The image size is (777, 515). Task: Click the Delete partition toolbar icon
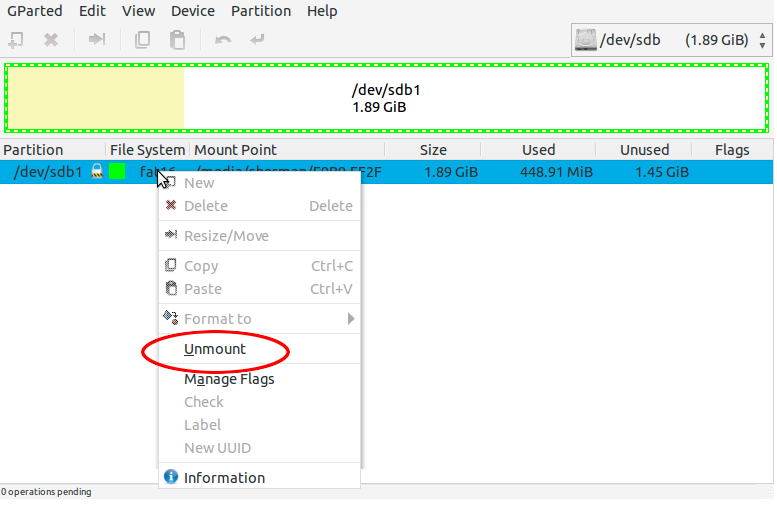click(50, 40)
